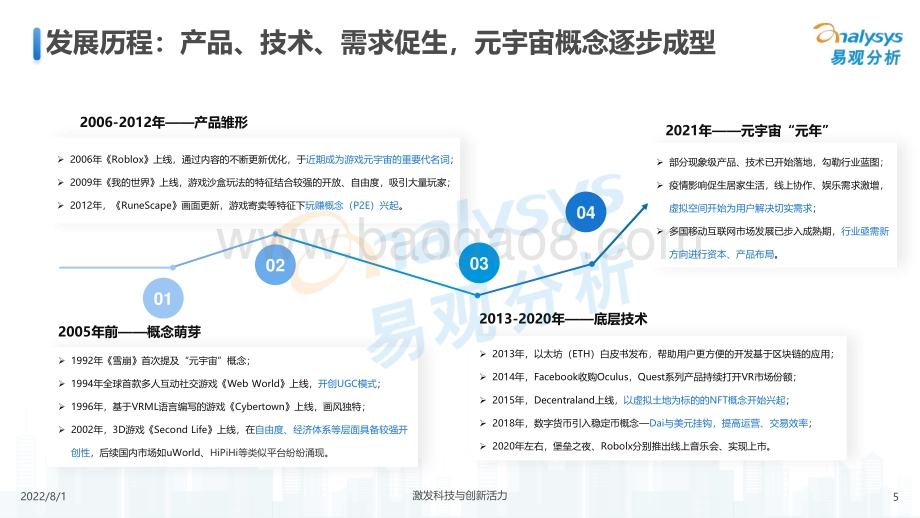Screen dimensions: 920x518
Task: Click the Analysys 易观分析 logo
Action: (858, 44)
